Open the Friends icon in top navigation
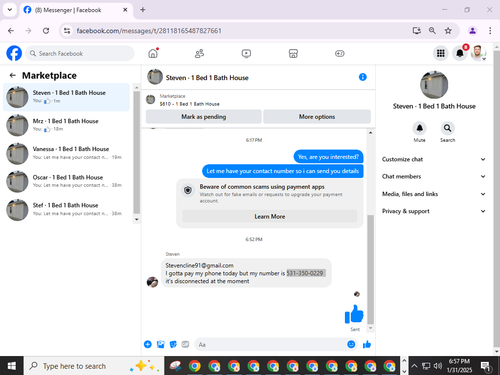 pyautogui.click(x=199, y=53)
